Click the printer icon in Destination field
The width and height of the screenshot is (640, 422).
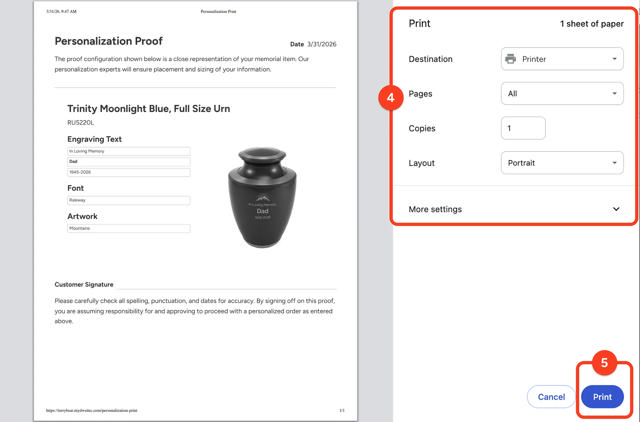(510, 59)
